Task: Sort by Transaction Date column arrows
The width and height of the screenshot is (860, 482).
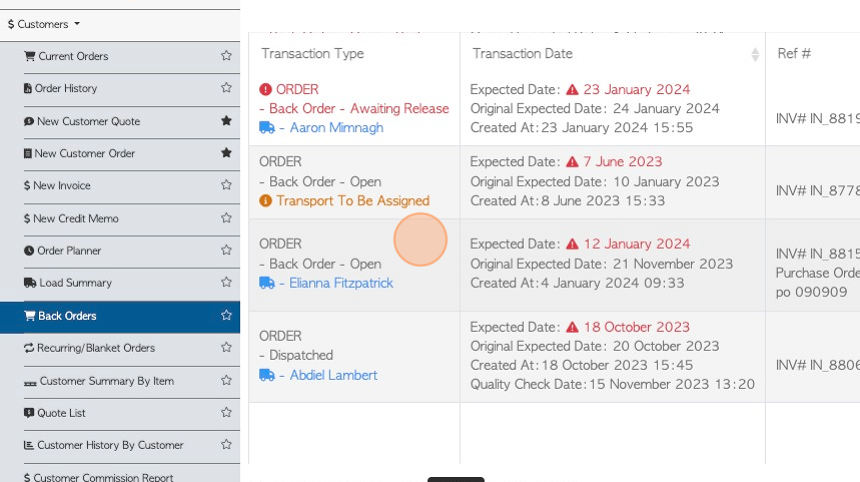Action: 755,54
